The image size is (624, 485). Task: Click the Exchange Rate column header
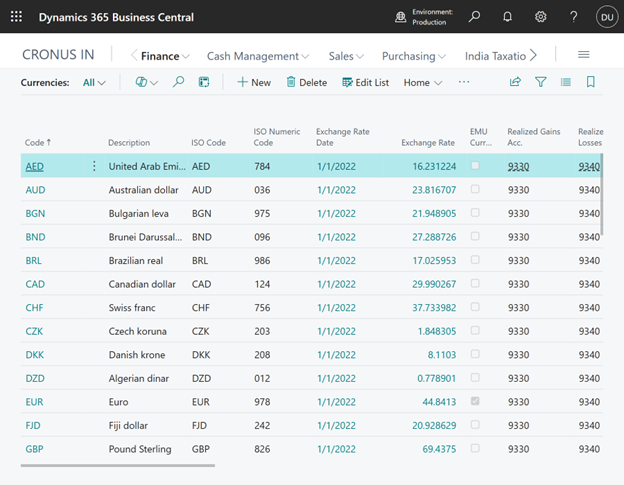[428, 142]
